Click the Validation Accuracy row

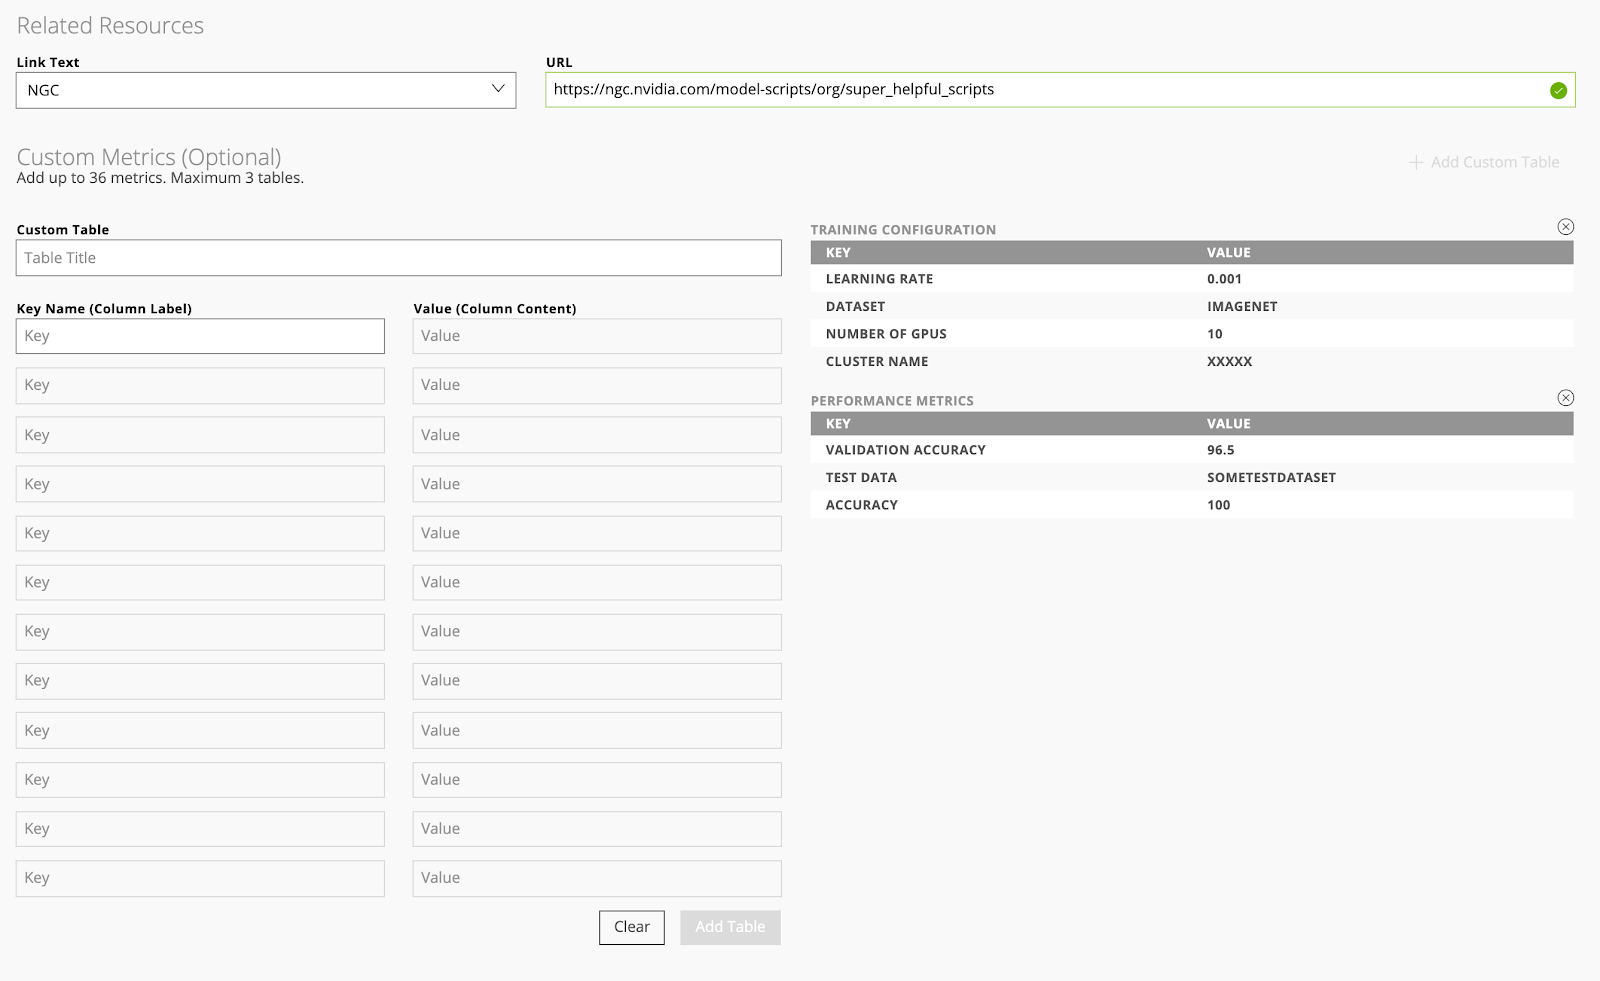[x=1190, y=450]
